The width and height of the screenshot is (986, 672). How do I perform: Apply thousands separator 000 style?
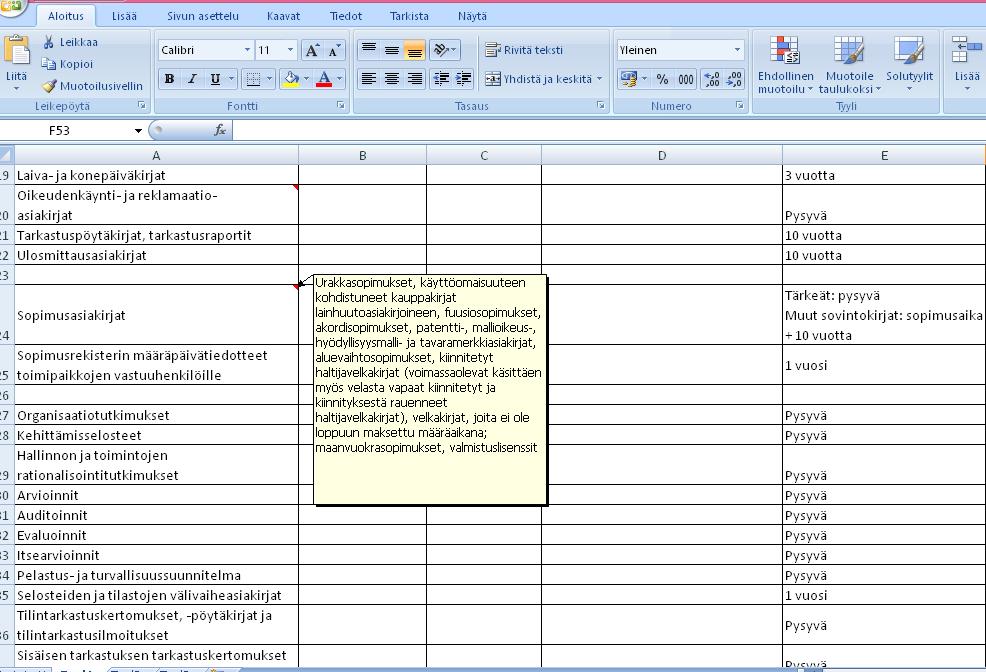point(685,79)
